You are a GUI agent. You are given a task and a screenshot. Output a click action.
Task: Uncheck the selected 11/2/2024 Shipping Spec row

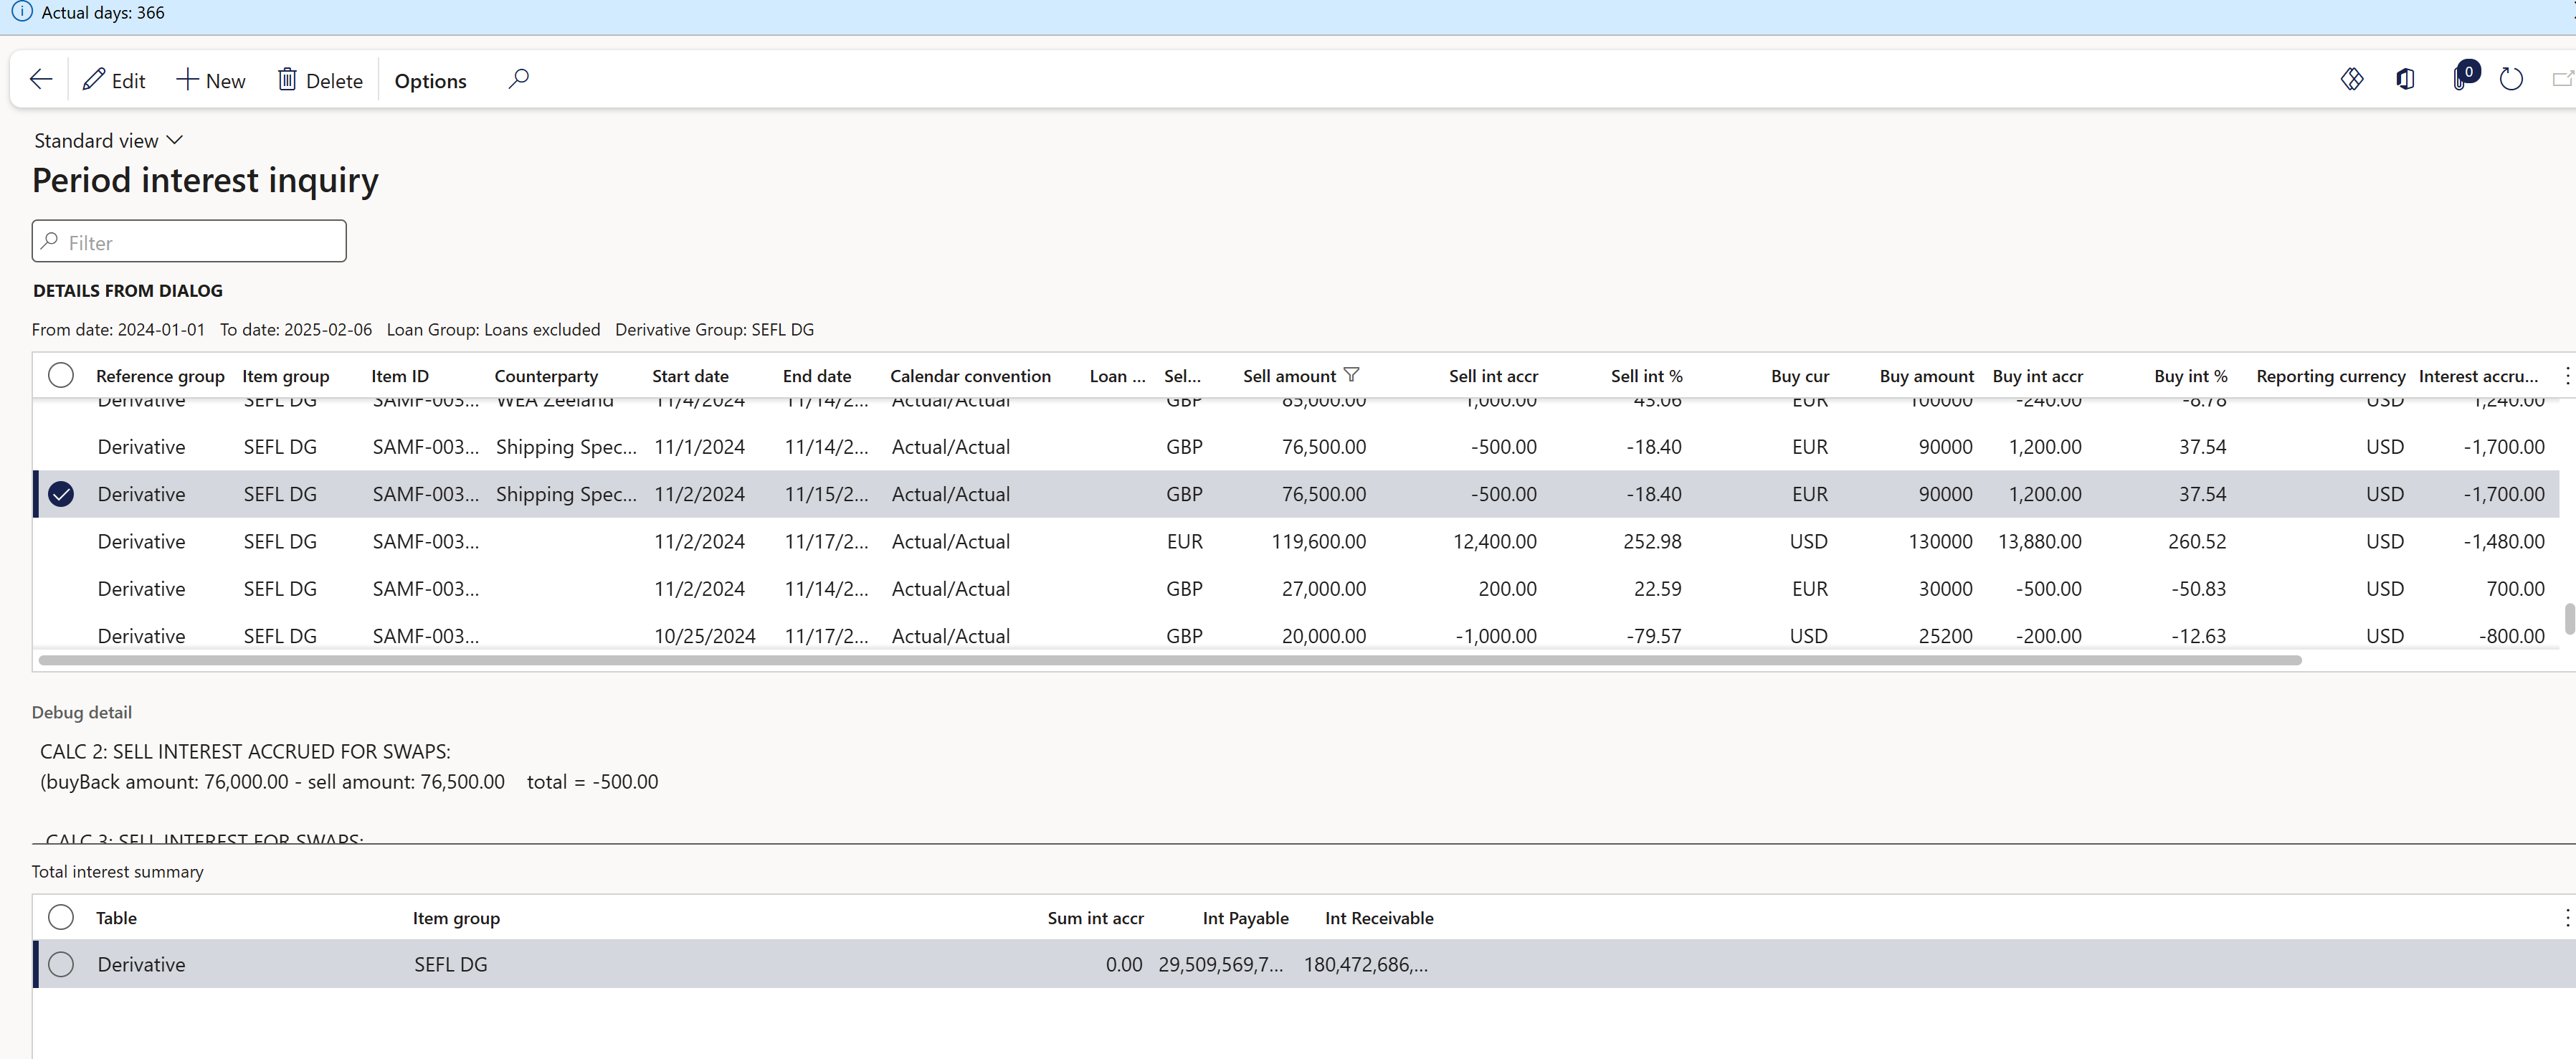coord(61,494)
